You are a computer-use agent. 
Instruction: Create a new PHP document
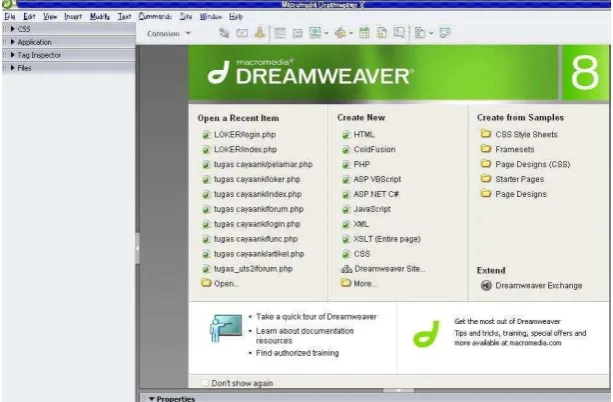[362, 164]
